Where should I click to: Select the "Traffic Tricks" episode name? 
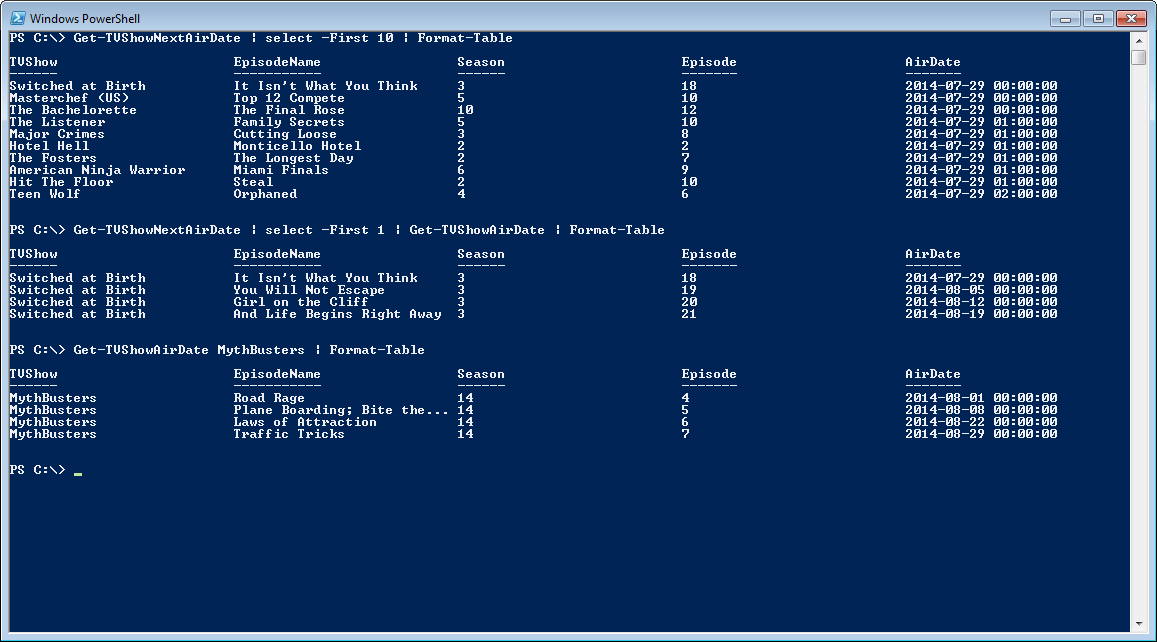pyautogui.click(x=289, y=434)
